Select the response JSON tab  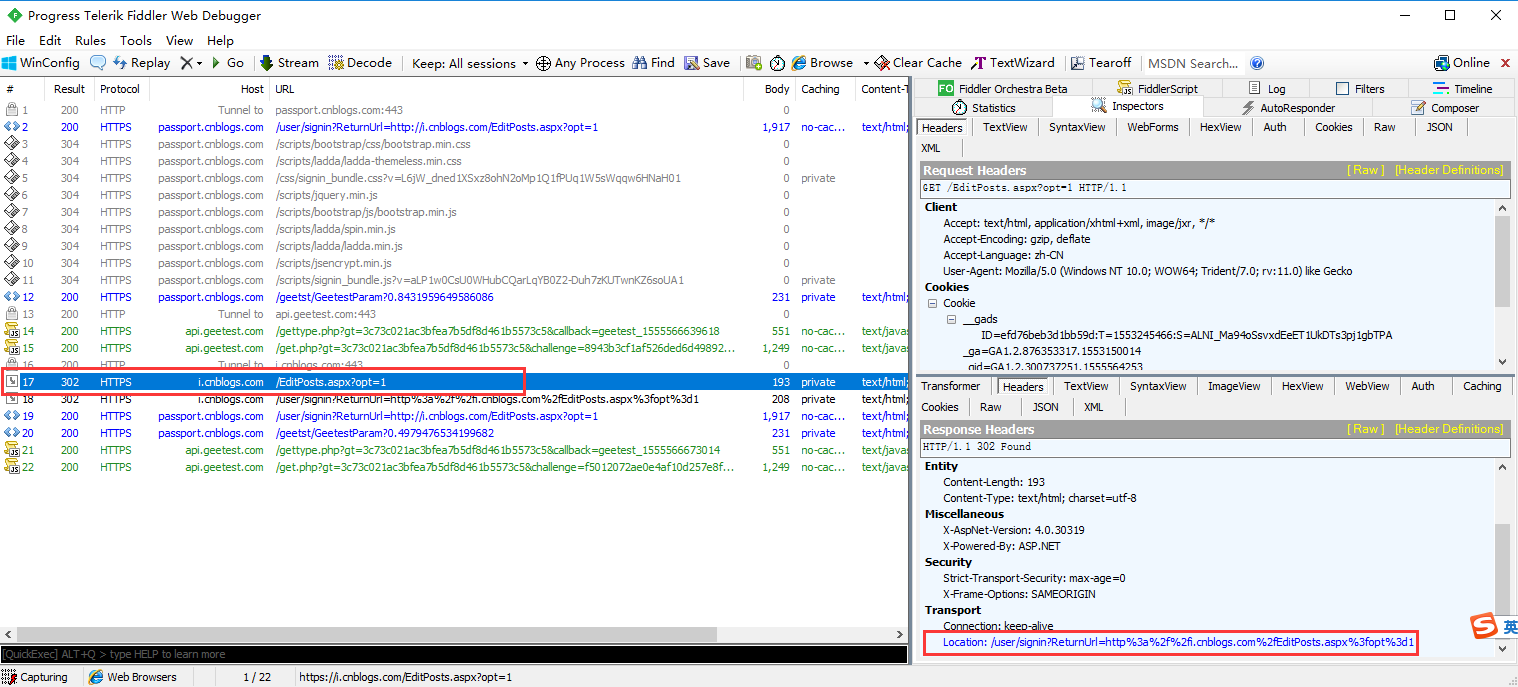[x=1045, y=407]
